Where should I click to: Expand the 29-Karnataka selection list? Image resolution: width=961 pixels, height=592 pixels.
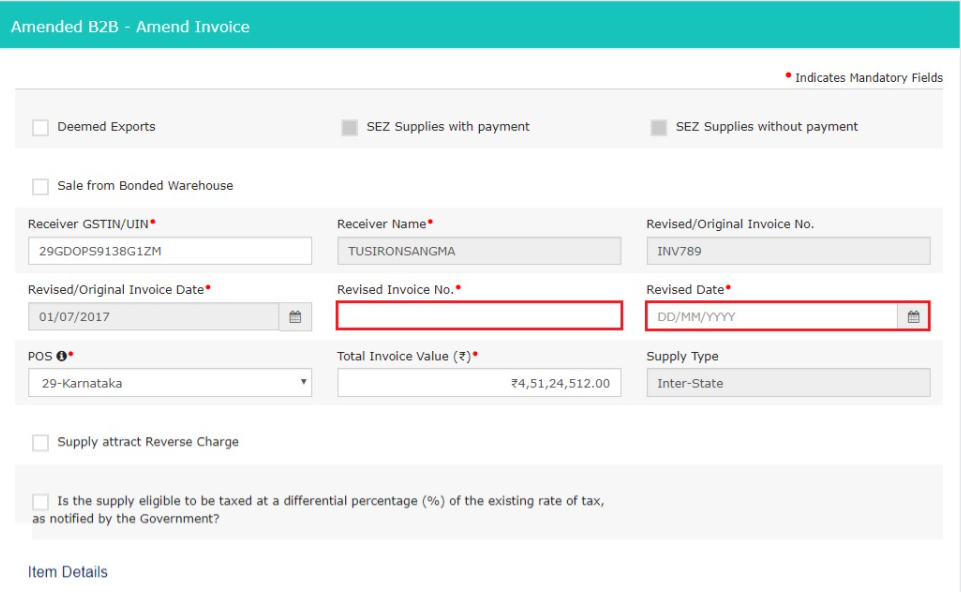pos(170,382)
